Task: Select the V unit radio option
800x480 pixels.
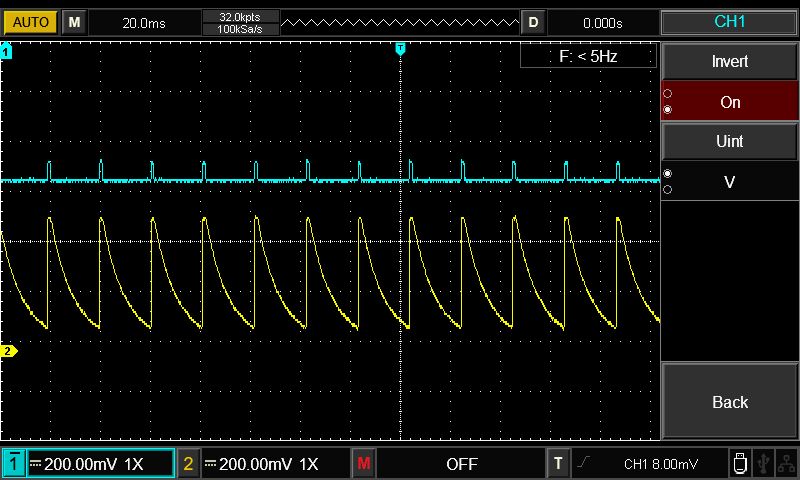Action: (730, 182)
